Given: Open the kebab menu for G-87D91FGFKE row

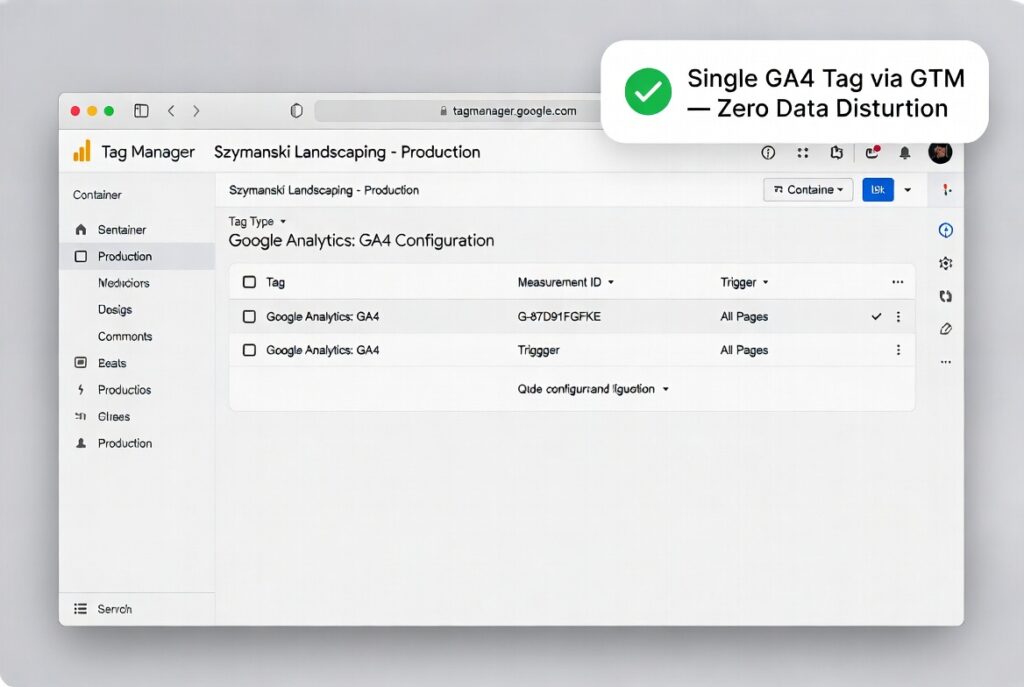Looking at the screenshot, I should pos(898,317).
